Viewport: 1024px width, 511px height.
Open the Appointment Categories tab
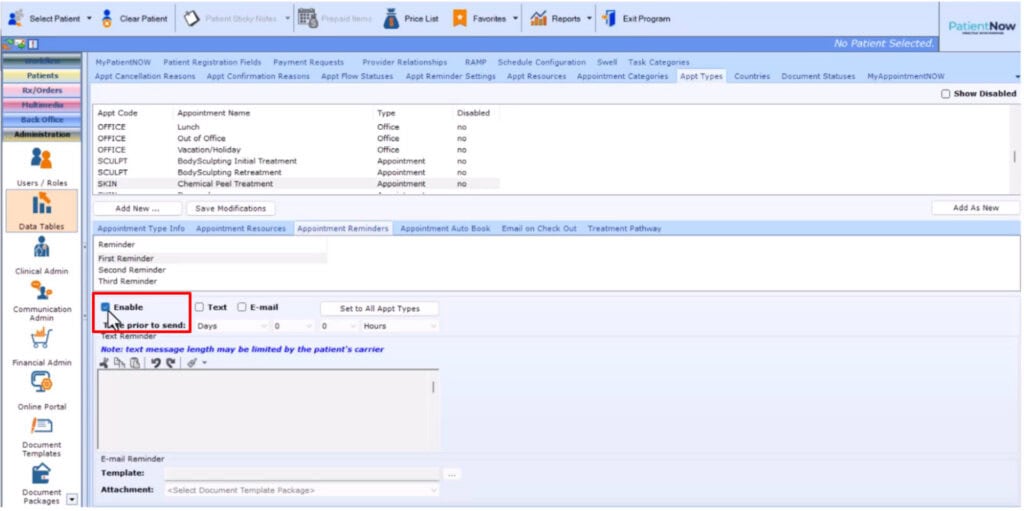[x=622, y=76]
